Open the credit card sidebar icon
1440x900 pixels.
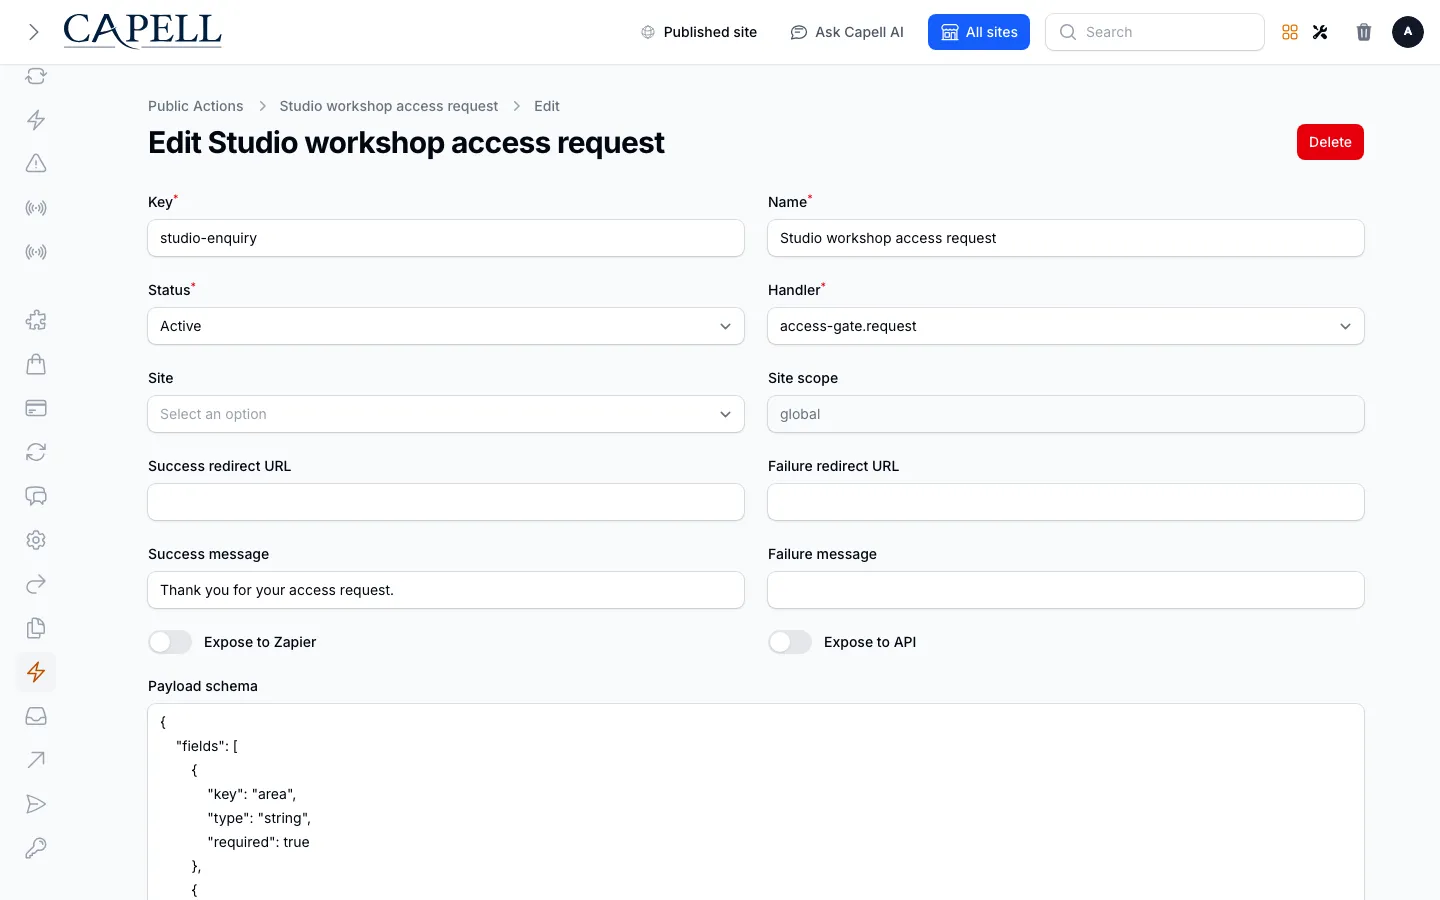tap(36, 408)
